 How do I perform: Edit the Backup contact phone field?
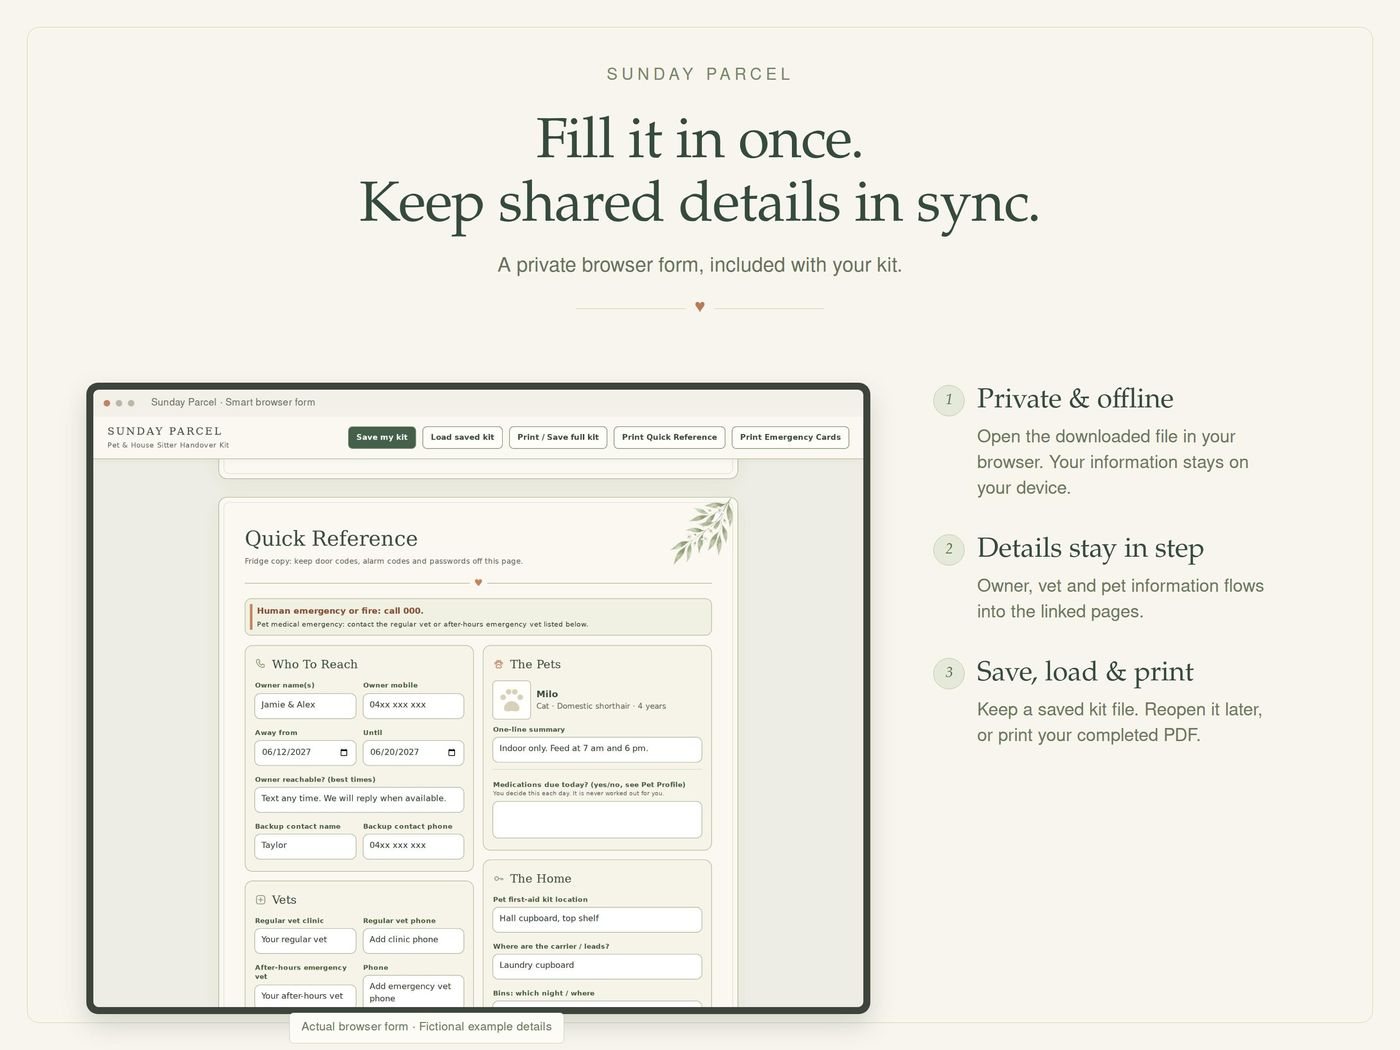pos(413,846)
